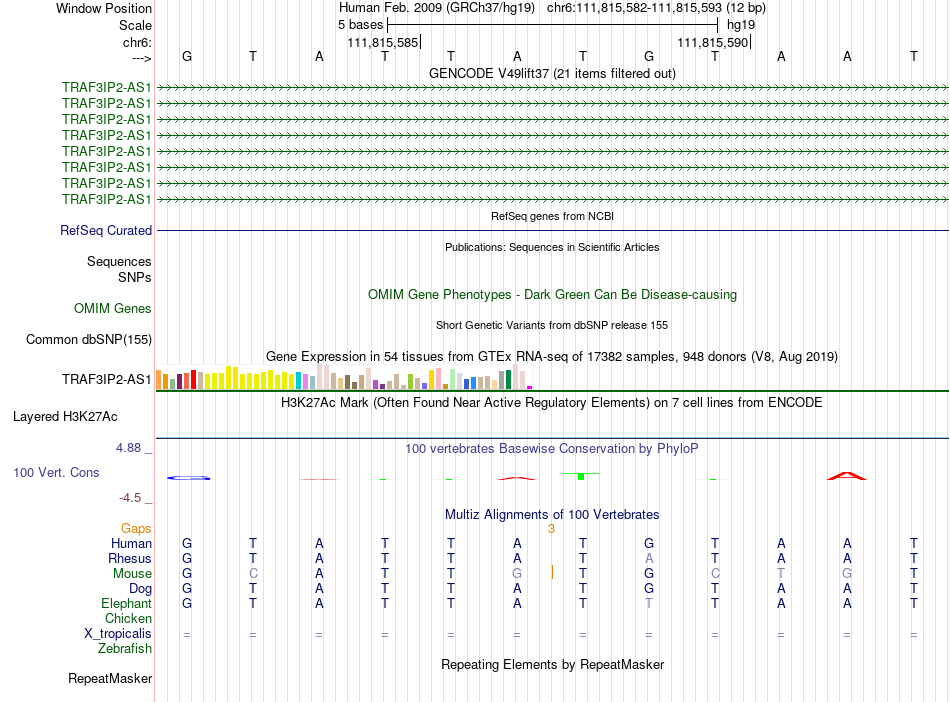Open the GENCODE V49lift37 track title

tap(552, 73)
